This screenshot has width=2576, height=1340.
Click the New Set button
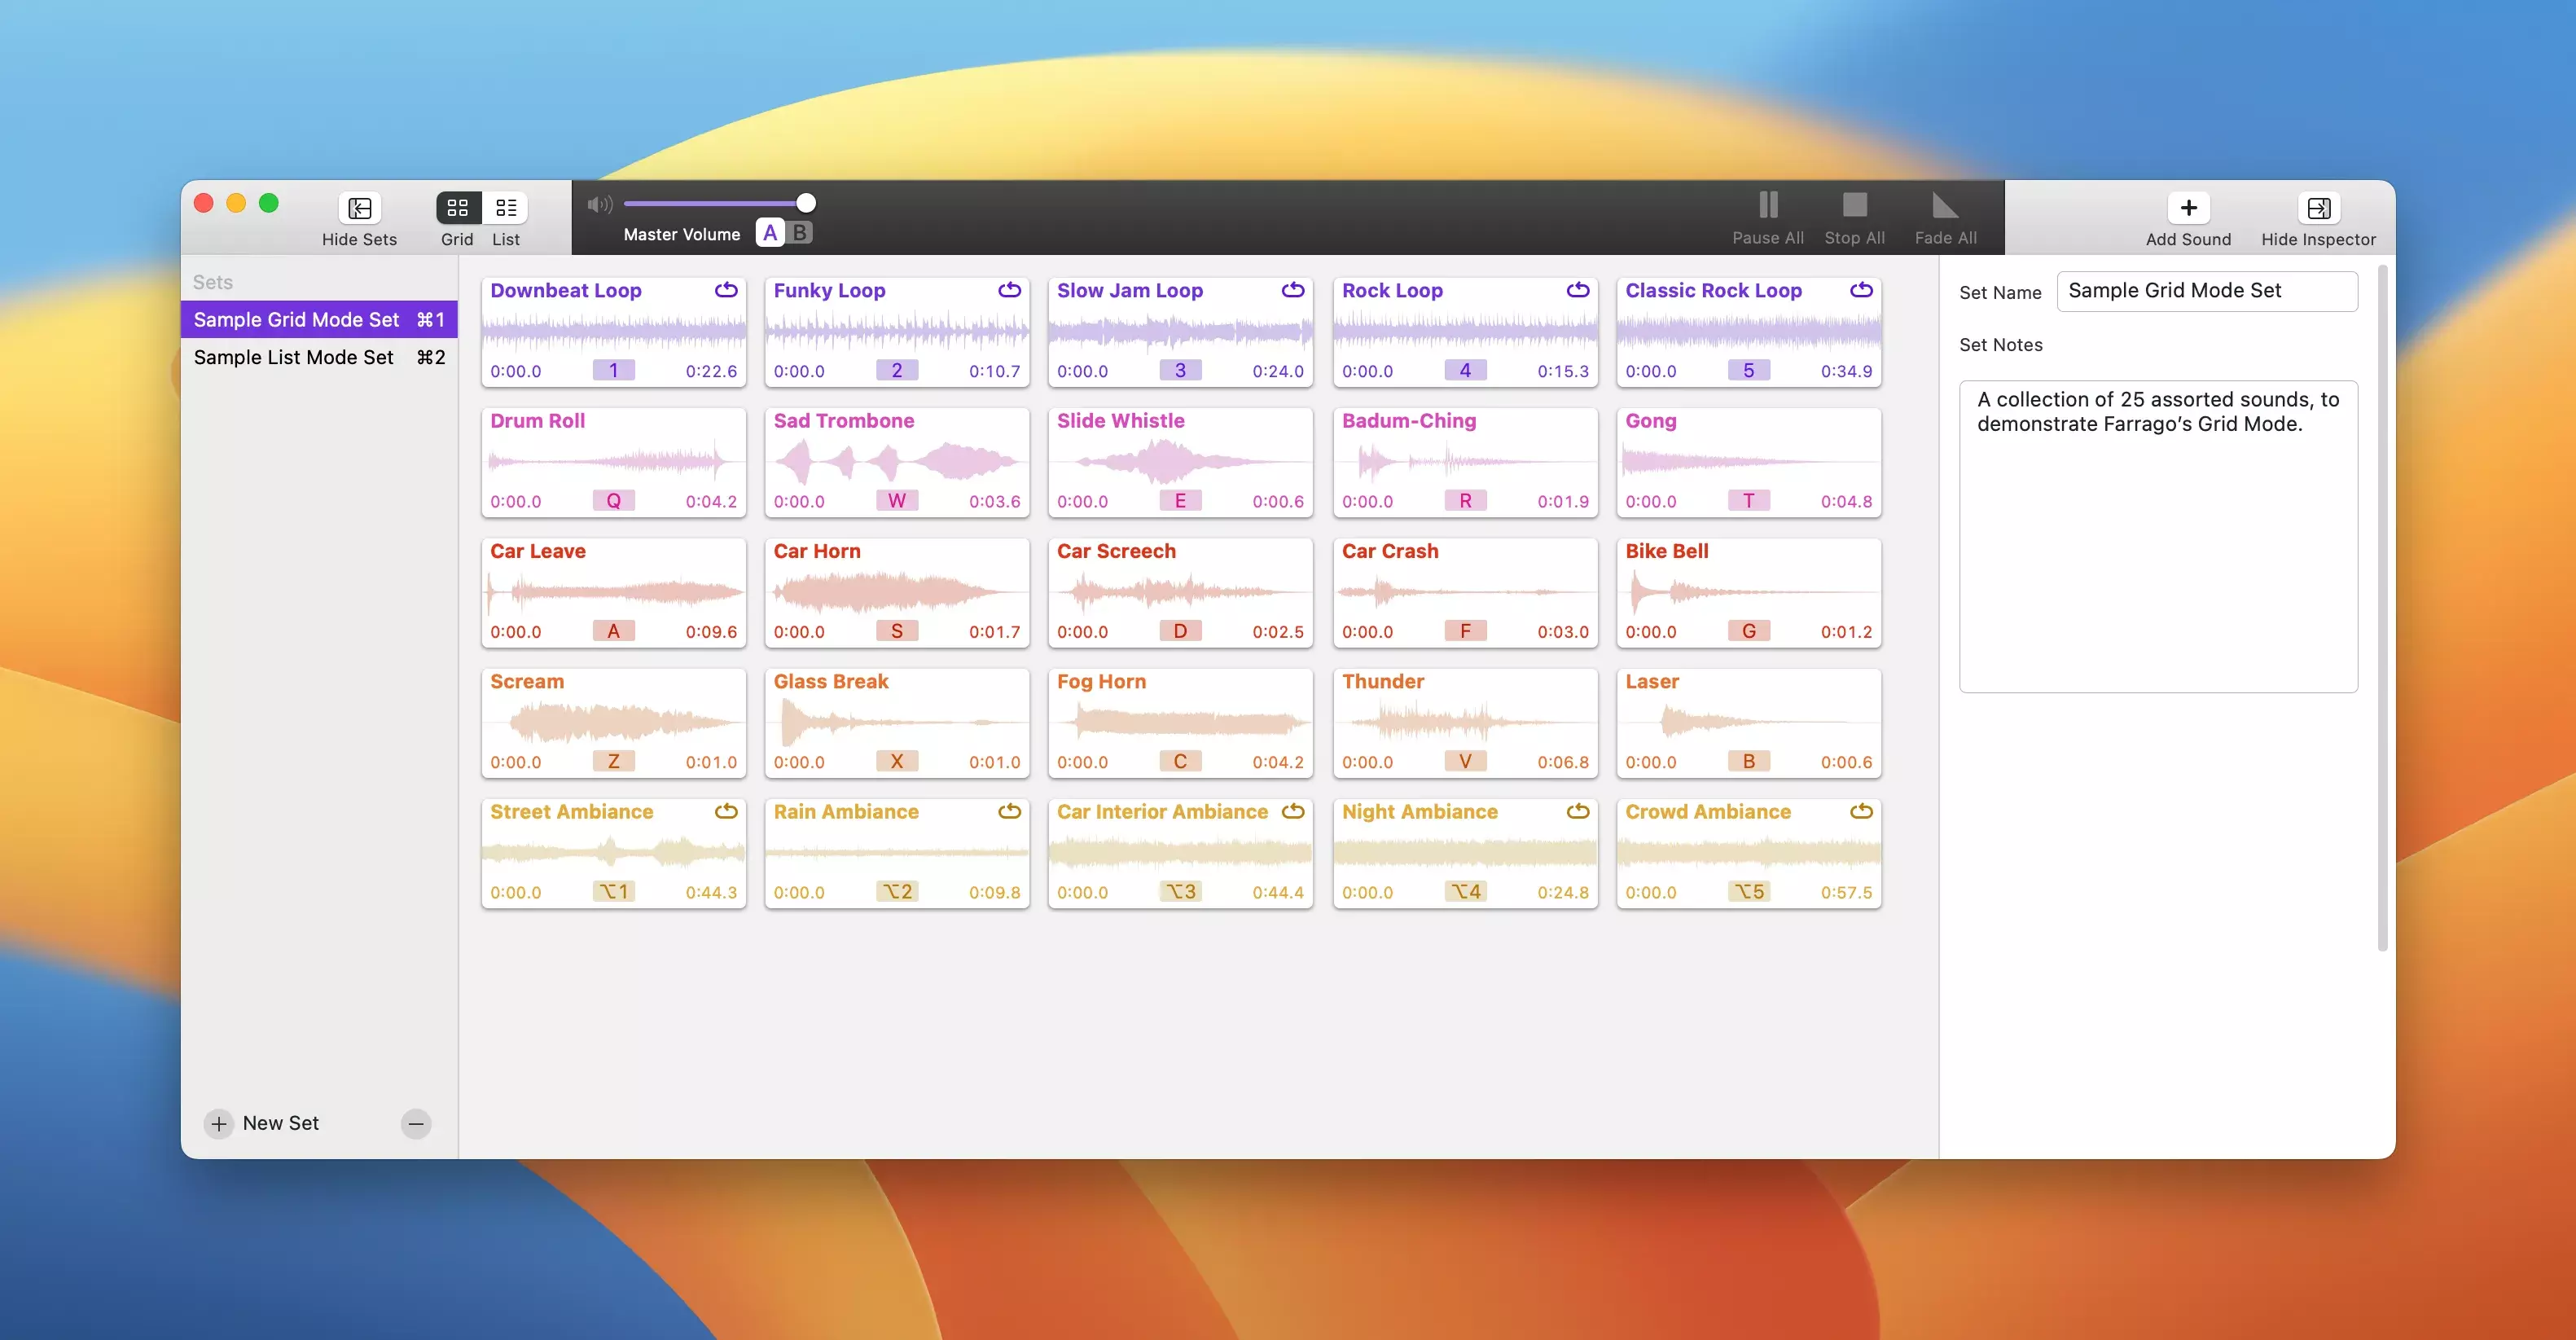tap(262, 1123)
